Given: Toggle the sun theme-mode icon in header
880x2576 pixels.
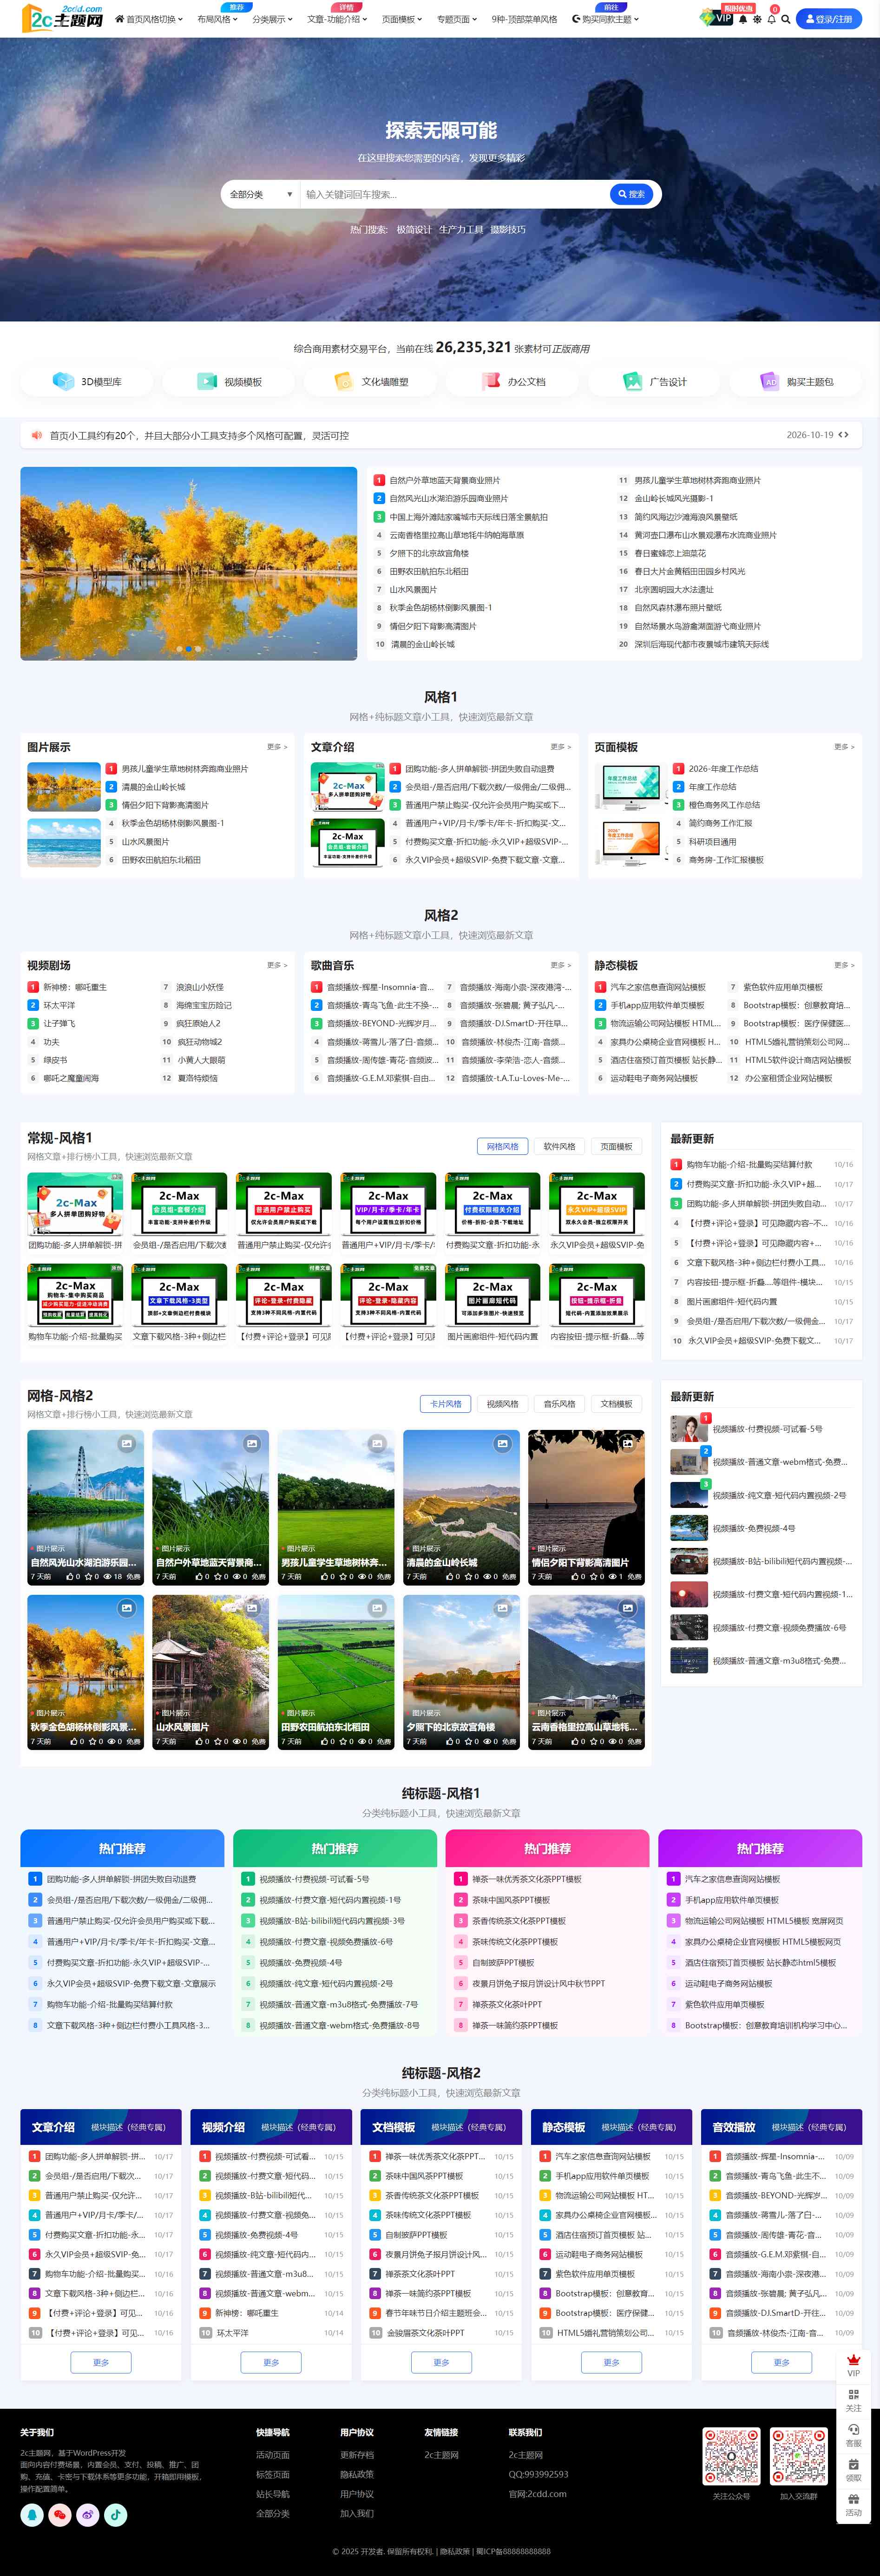Looking at the screenshot, I should coord(757,19).
